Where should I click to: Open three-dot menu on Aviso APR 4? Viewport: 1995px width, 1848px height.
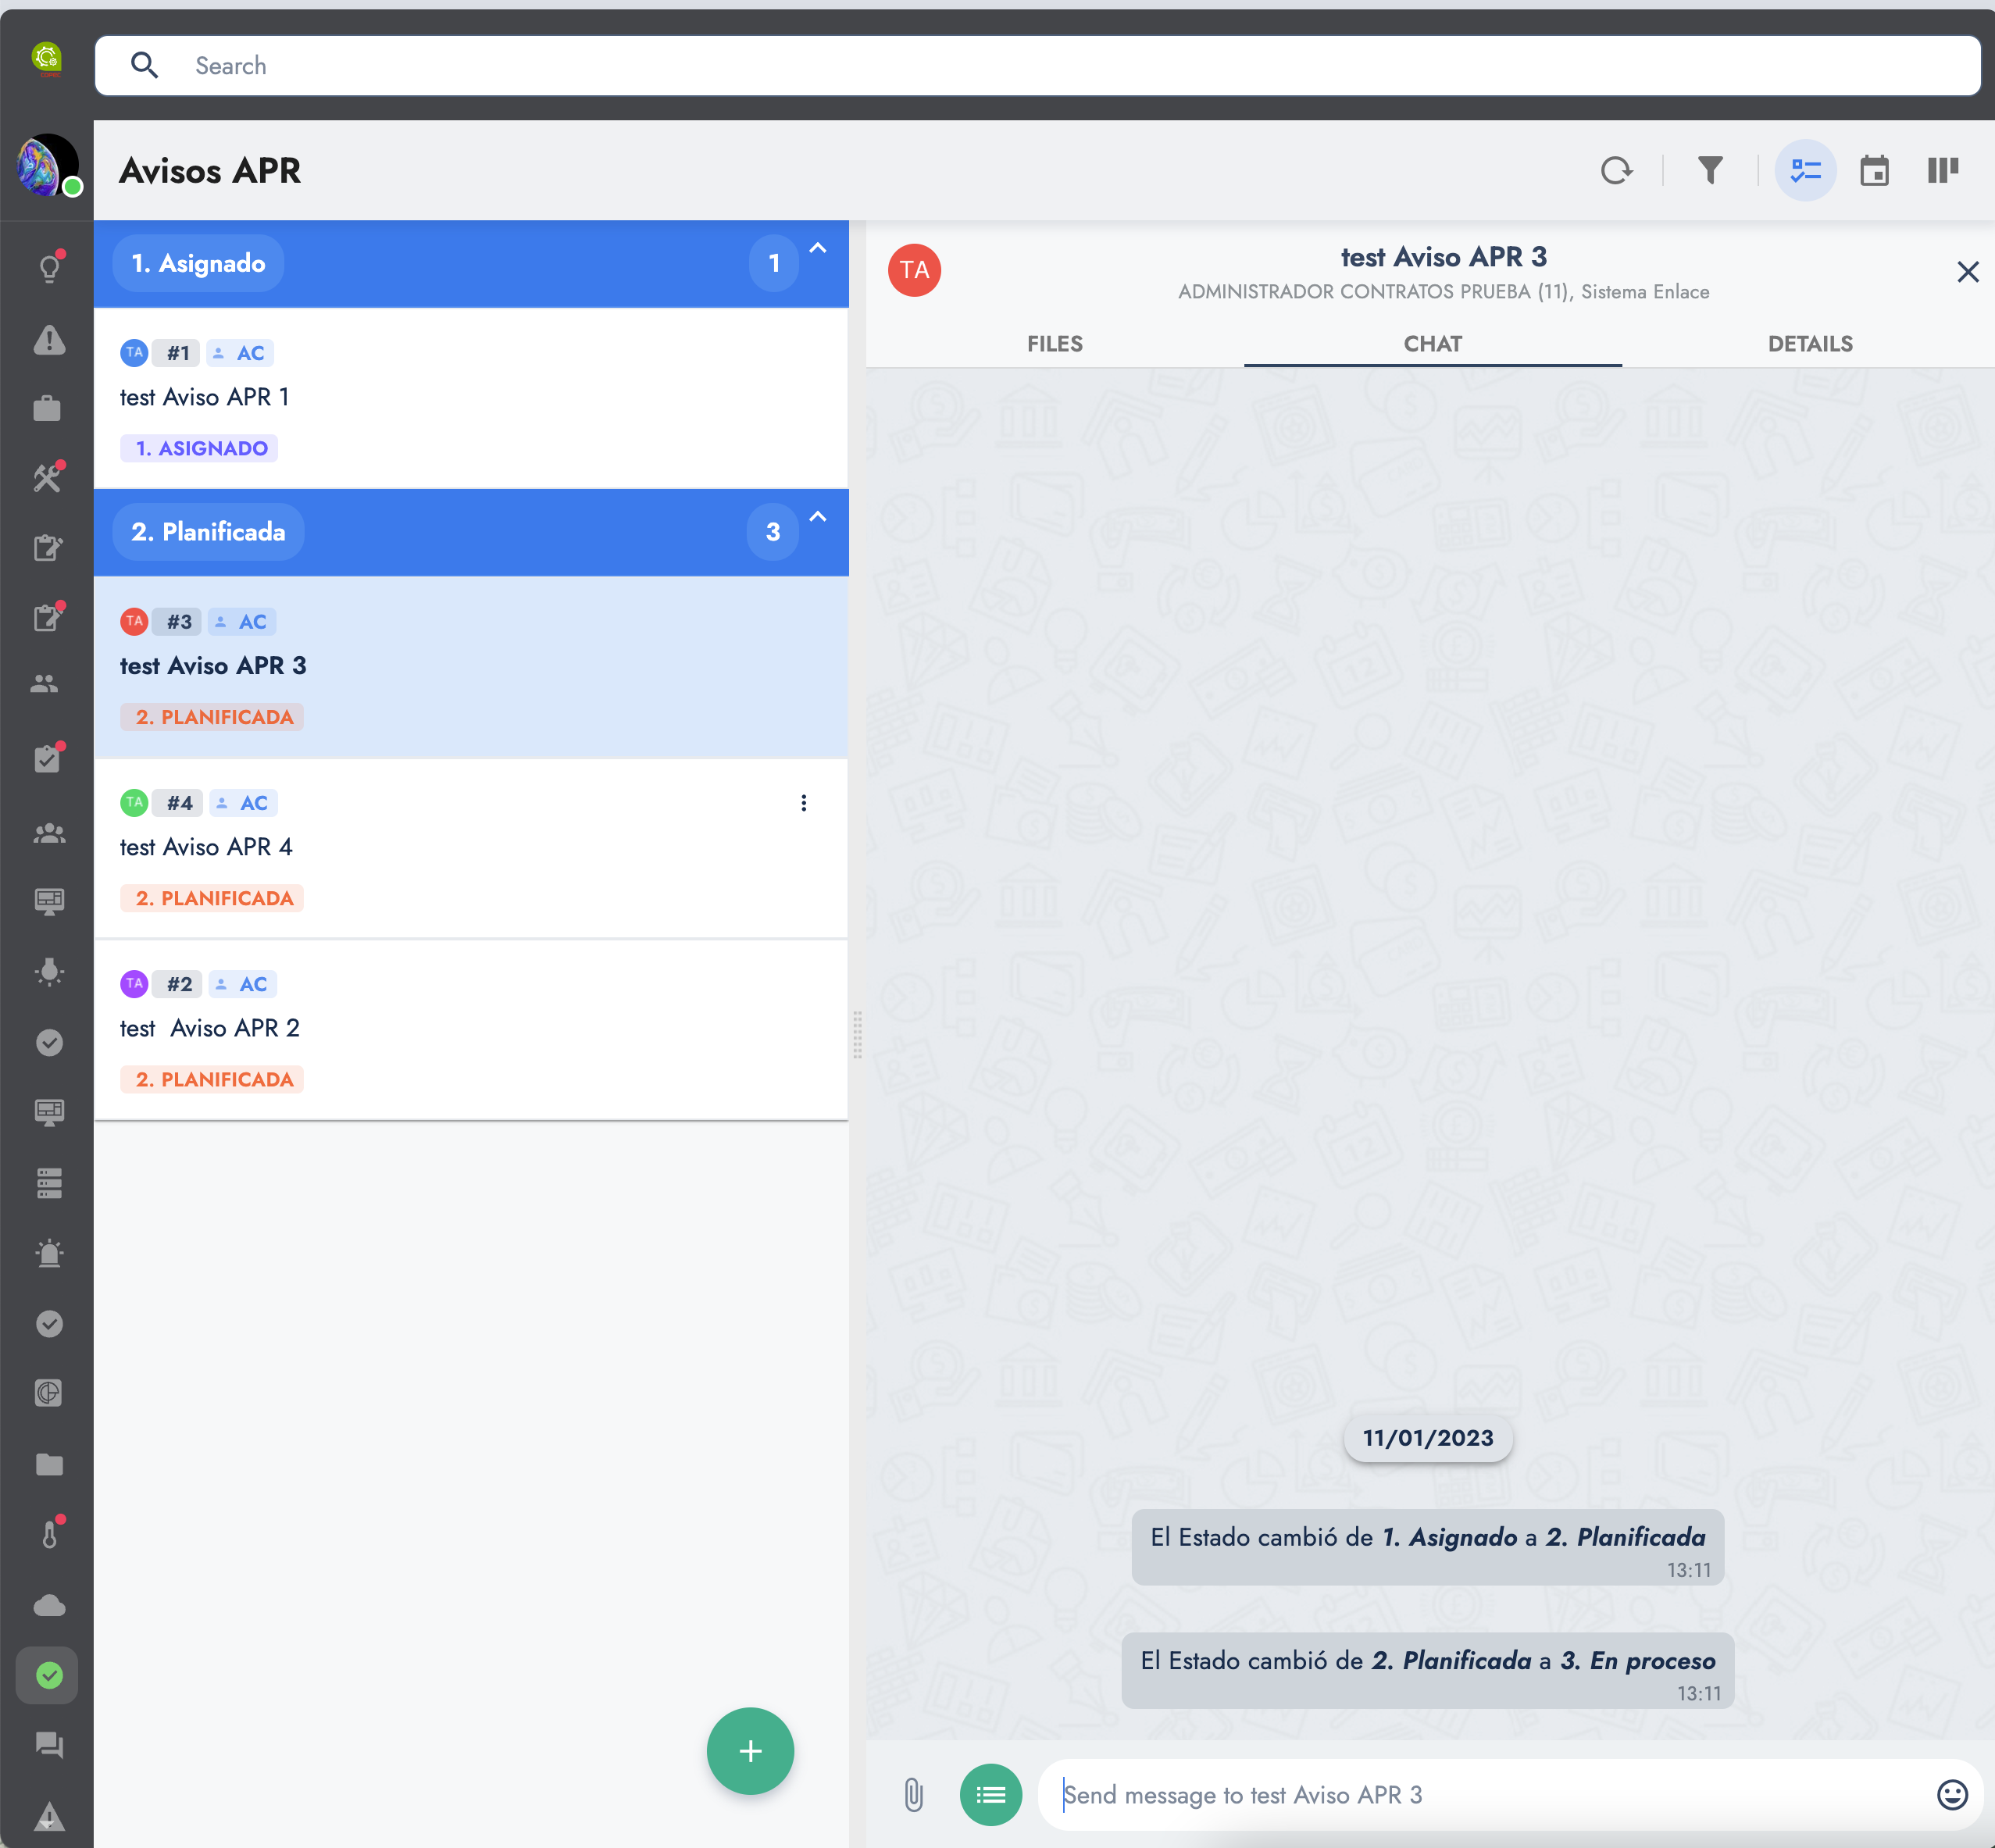(x=803, y=803)
